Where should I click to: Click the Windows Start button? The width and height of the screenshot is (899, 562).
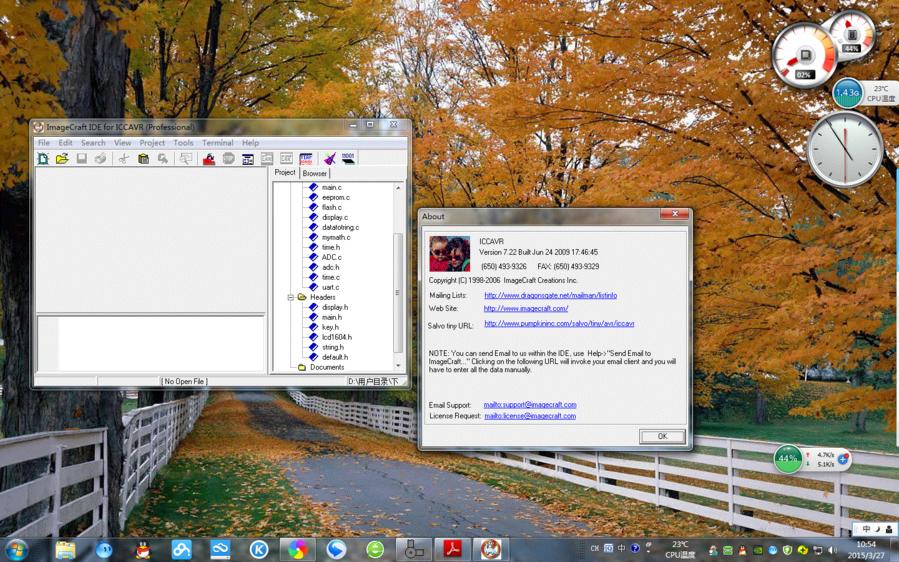click(17, 549)
